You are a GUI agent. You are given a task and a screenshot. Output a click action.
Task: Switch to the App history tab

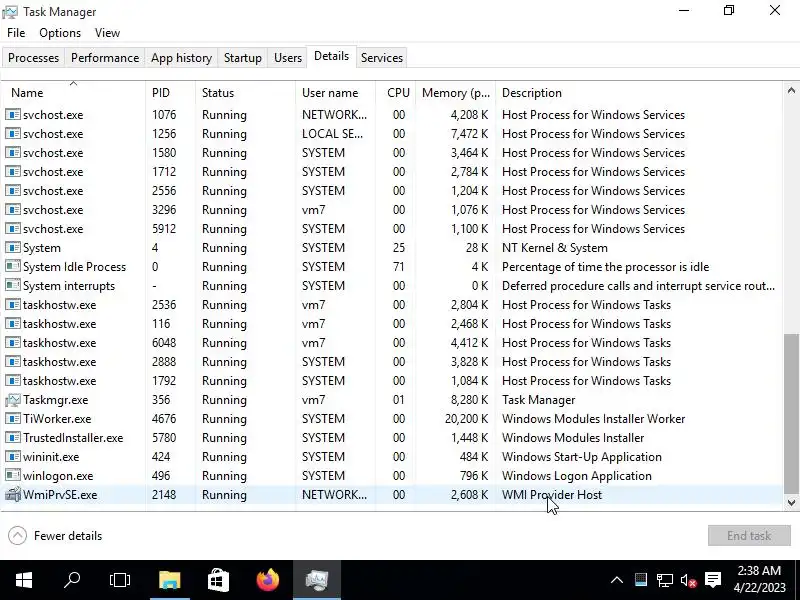pyautogui.click(x=181, y=58)
